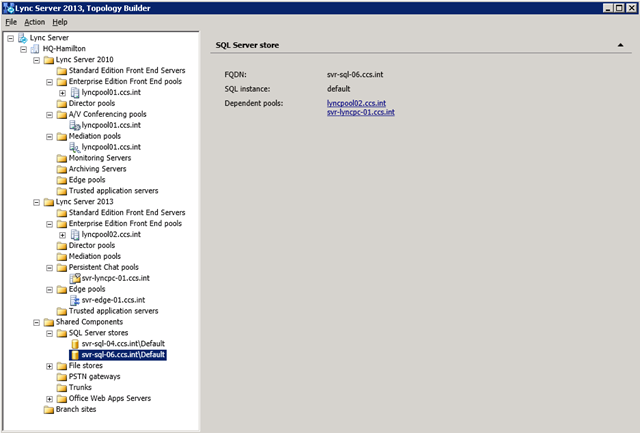This screenshot has height=433, width=640.
Task: Click the Lync Server 2010 folder icon
Action: tap(49, 60)
